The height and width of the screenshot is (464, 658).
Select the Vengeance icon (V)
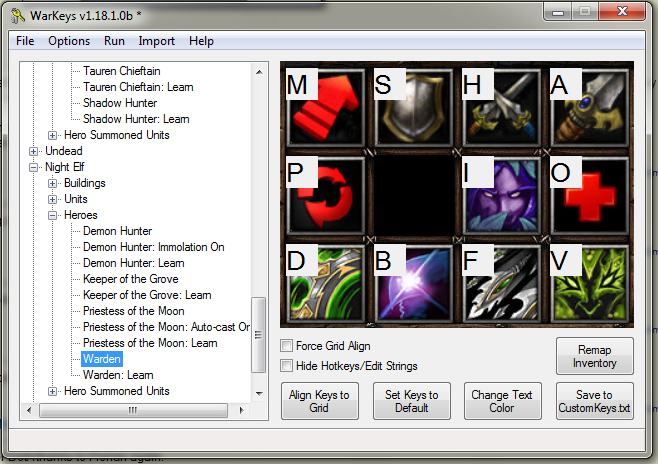tap(590, 284)
